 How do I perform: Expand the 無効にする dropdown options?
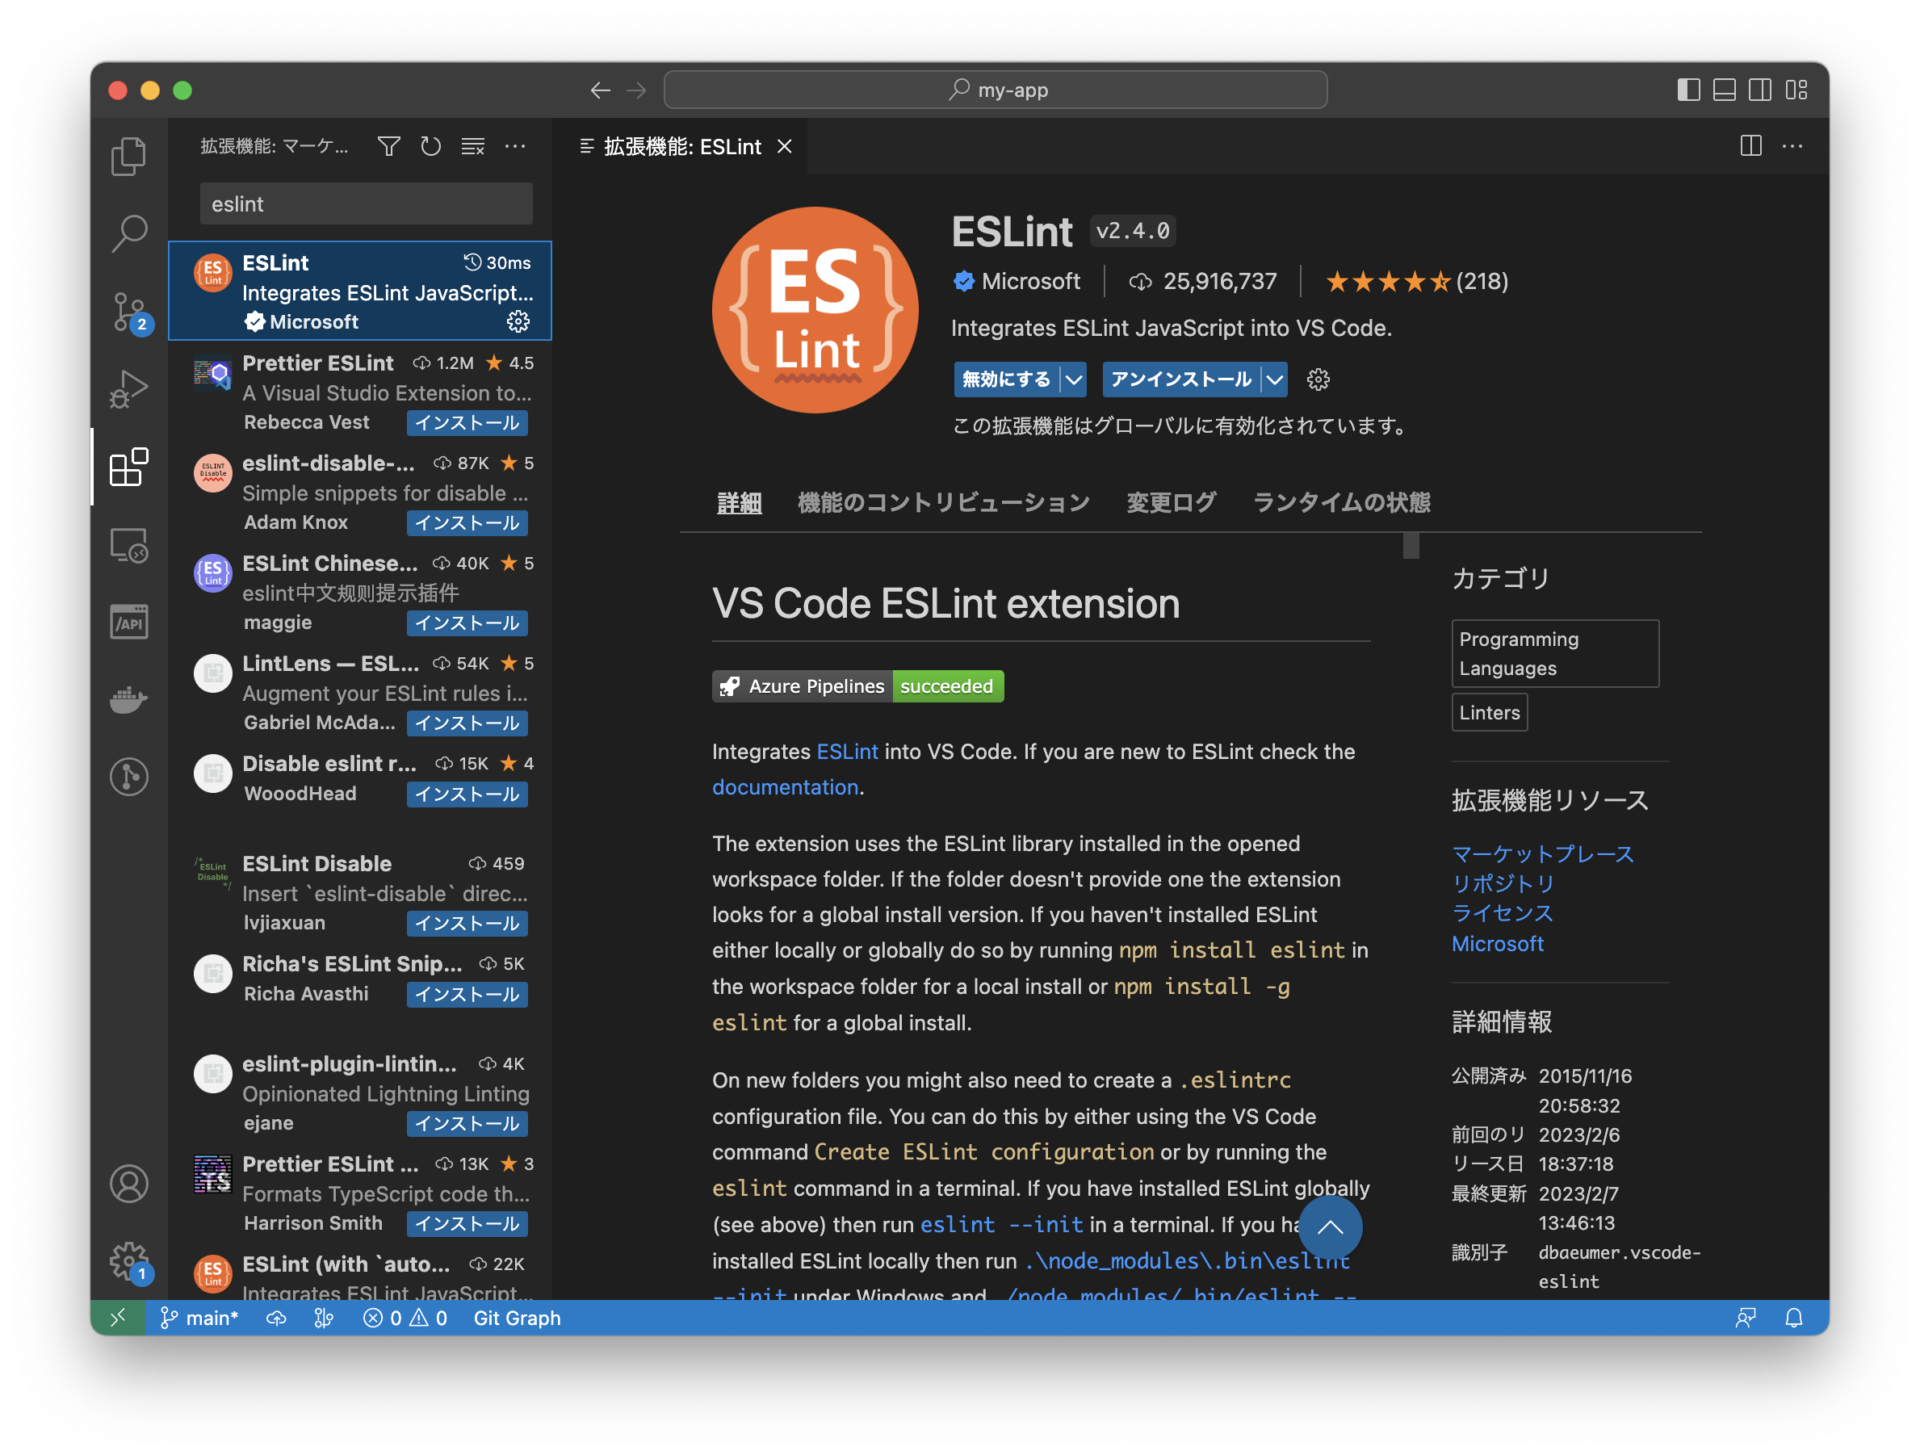pos(1073,379)
